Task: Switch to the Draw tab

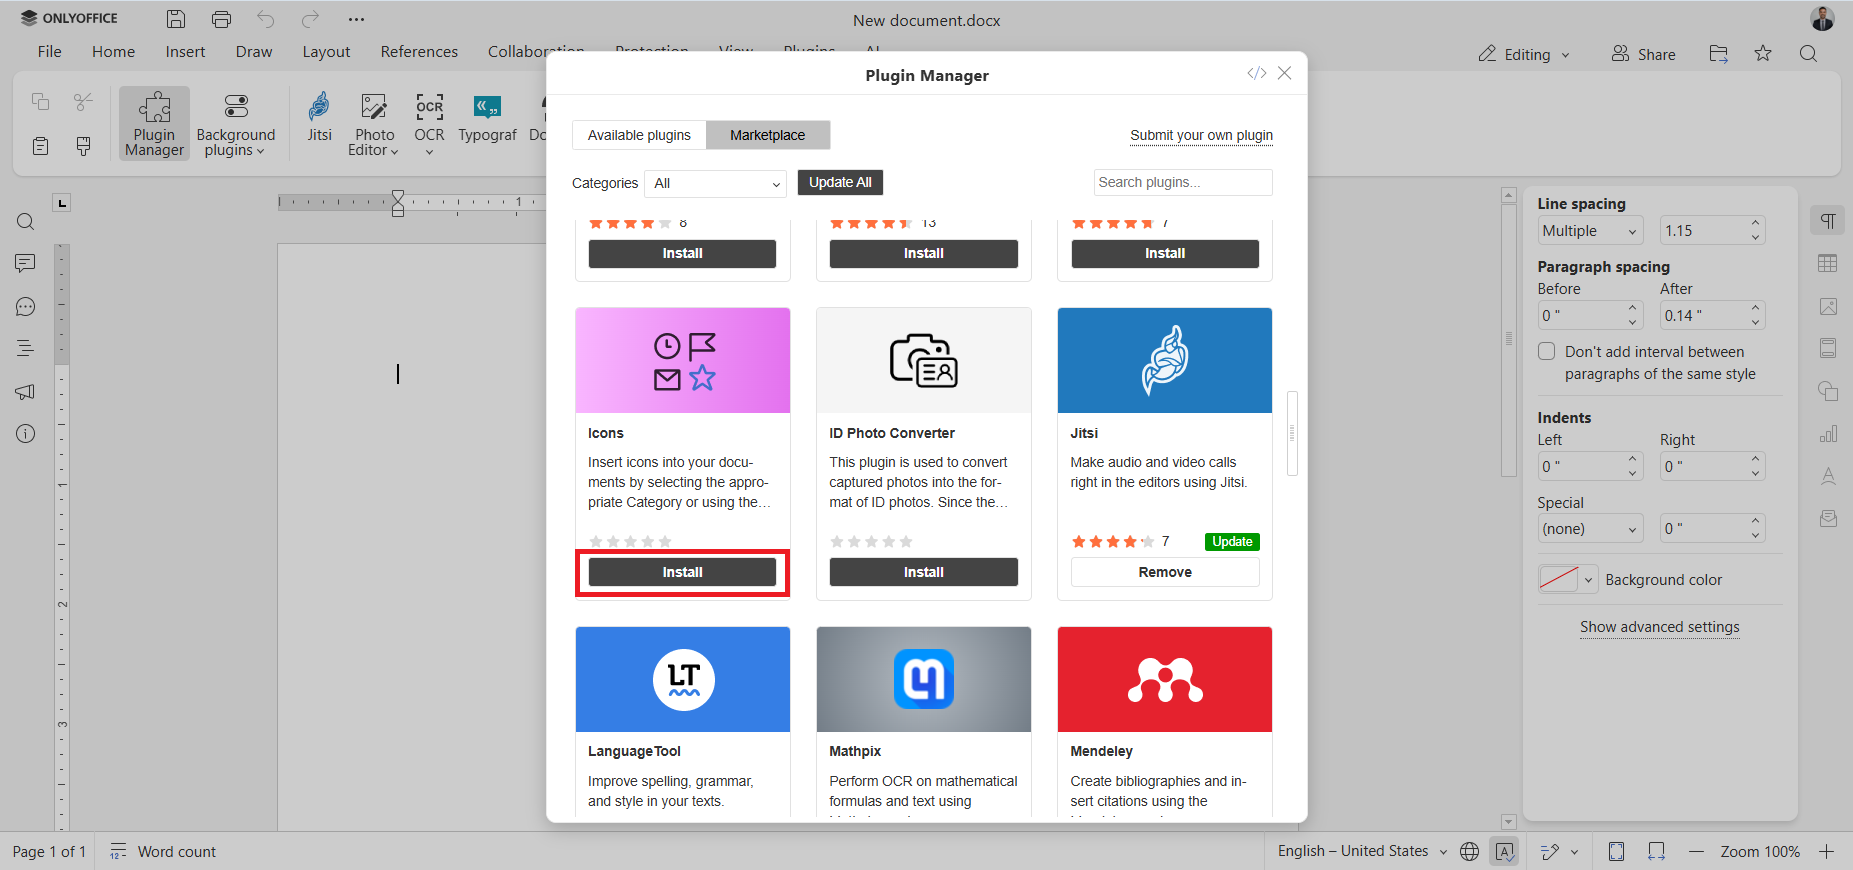Action: (254, 52)
